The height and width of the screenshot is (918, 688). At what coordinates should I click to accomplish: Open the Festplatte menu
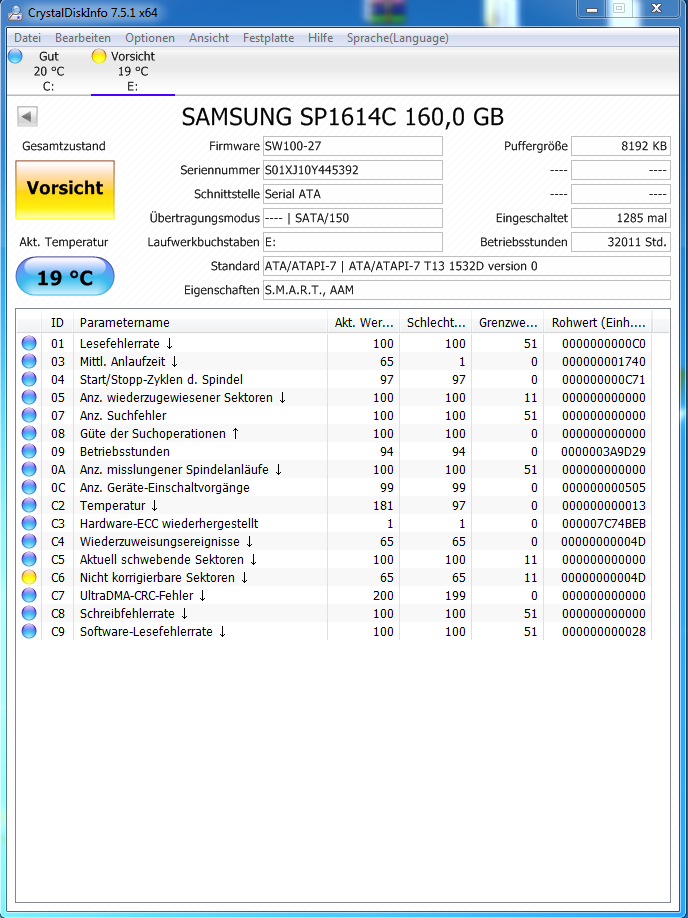coord(268,38)
